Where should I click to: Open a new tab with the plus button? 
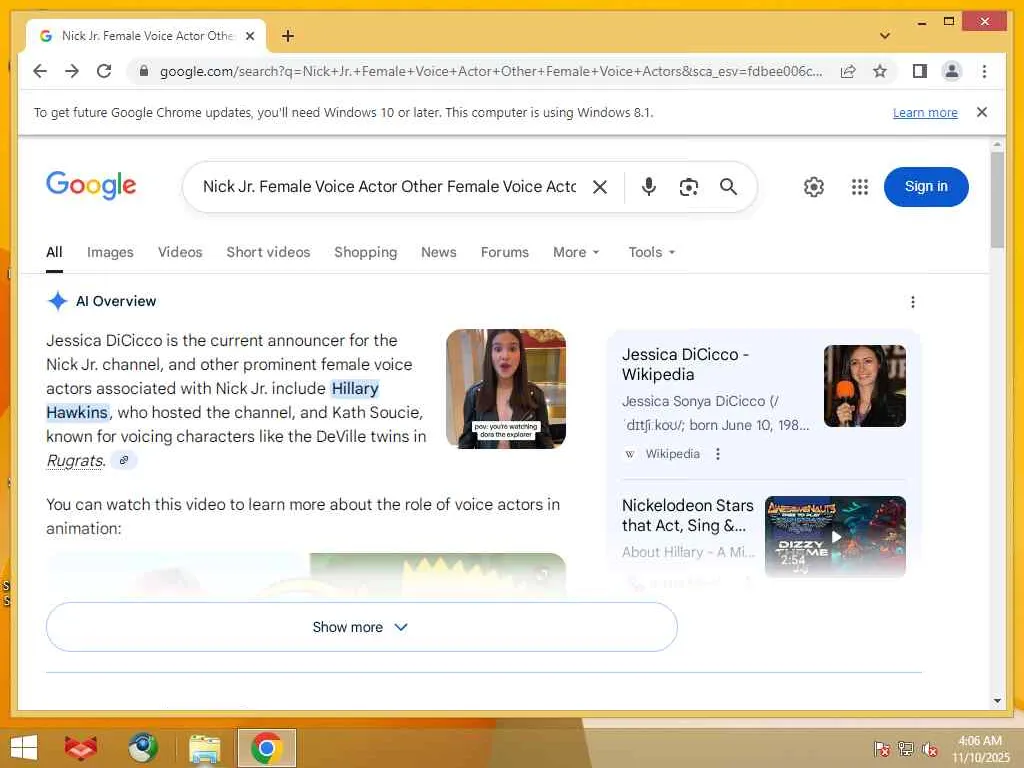point(287,36)
